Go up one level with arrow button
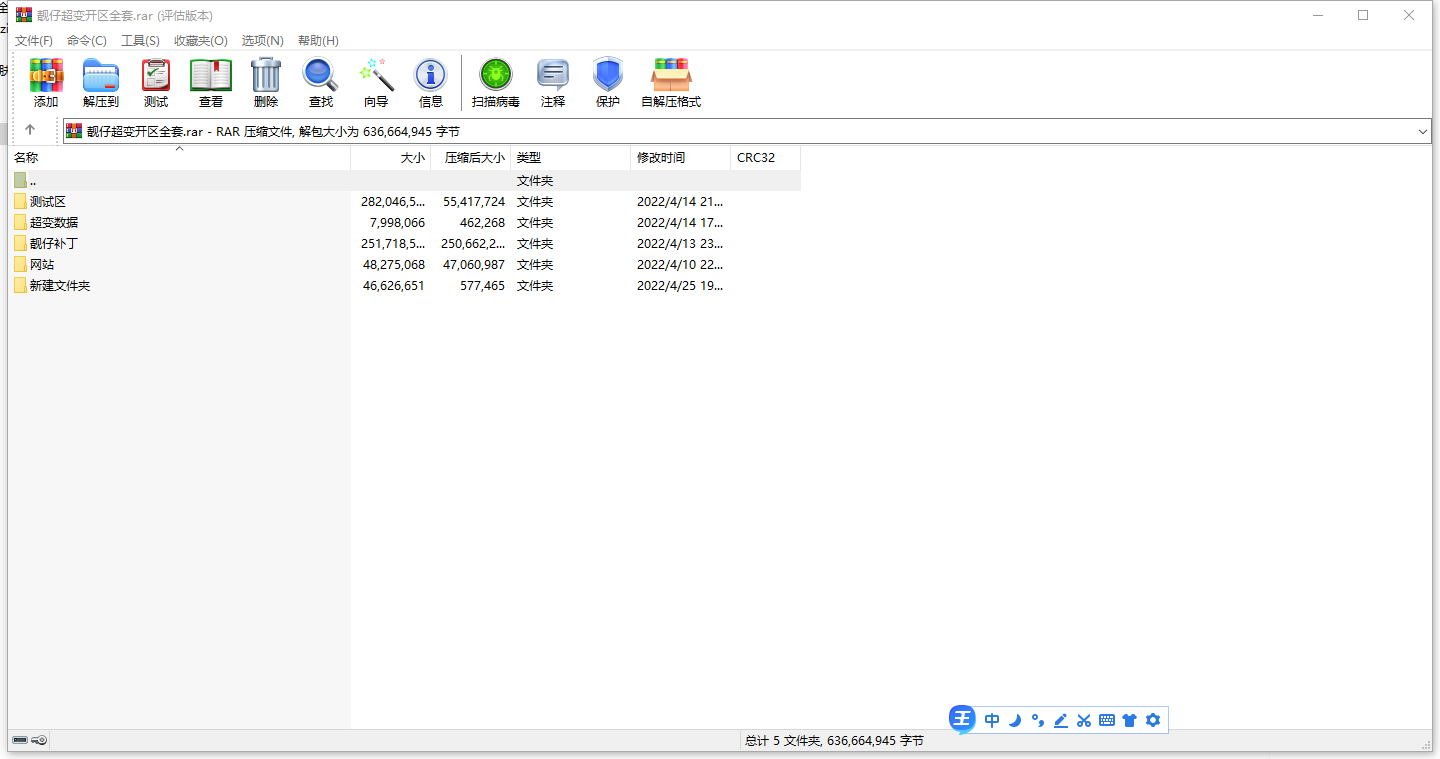 (x=30, y=130)
